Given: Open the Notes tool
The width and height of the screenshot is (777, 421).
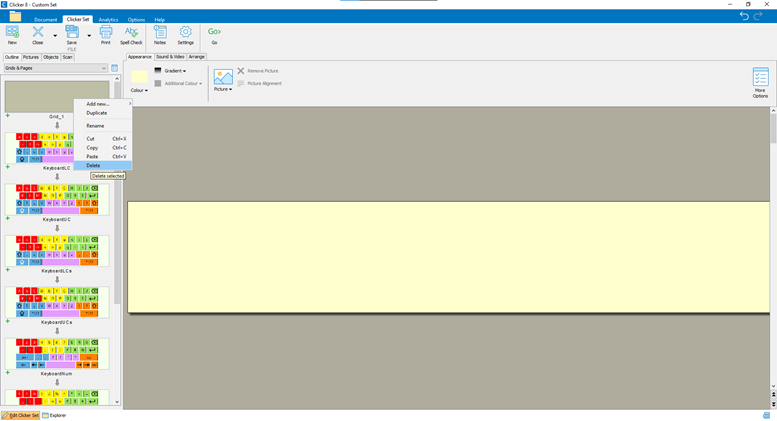Looking at the screenshot, I should [x=160, y=34].
